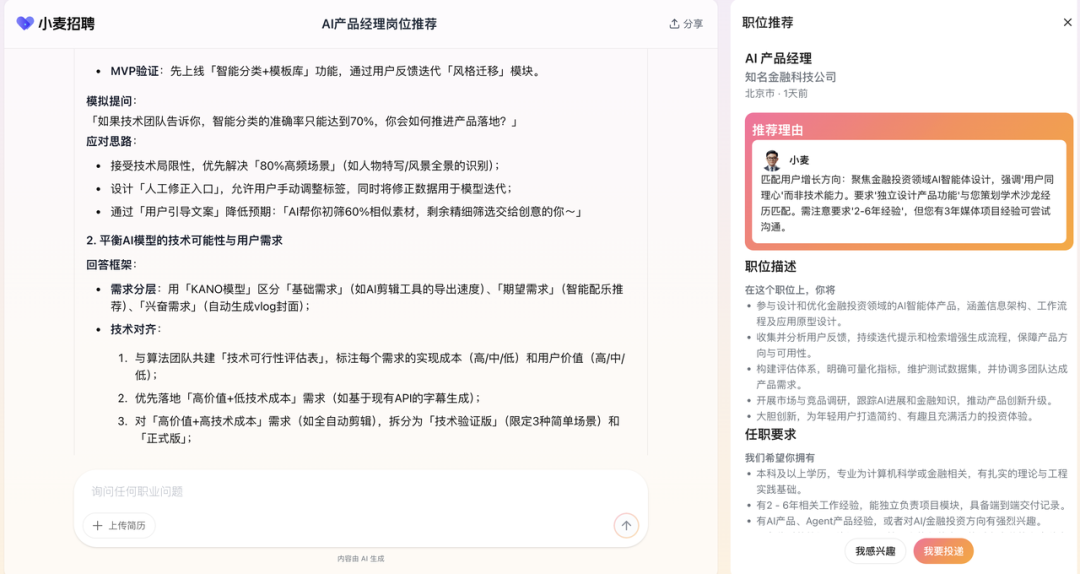Click the plus icon for 上传简历
The height and width of the screenshot is (574, 1080).
tap(98, 525)
